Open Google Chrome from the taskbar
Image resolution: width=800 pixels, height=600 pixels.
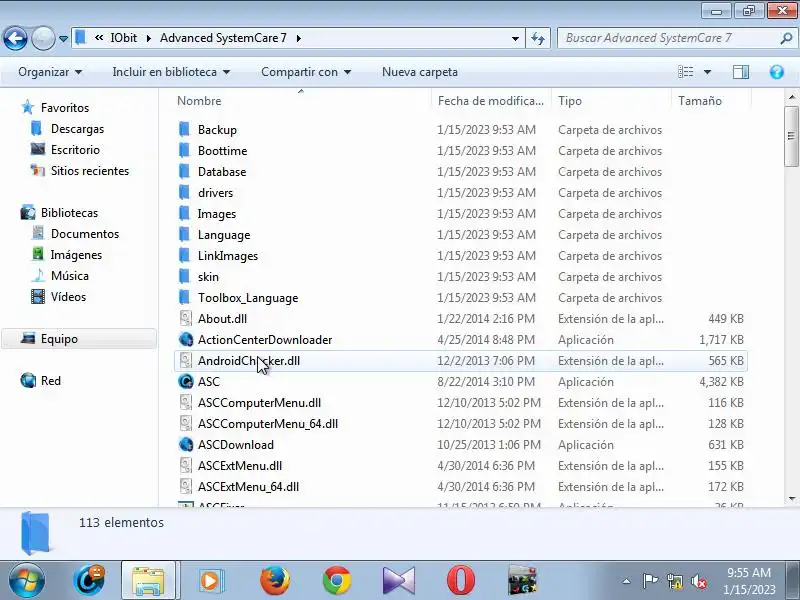337,580
